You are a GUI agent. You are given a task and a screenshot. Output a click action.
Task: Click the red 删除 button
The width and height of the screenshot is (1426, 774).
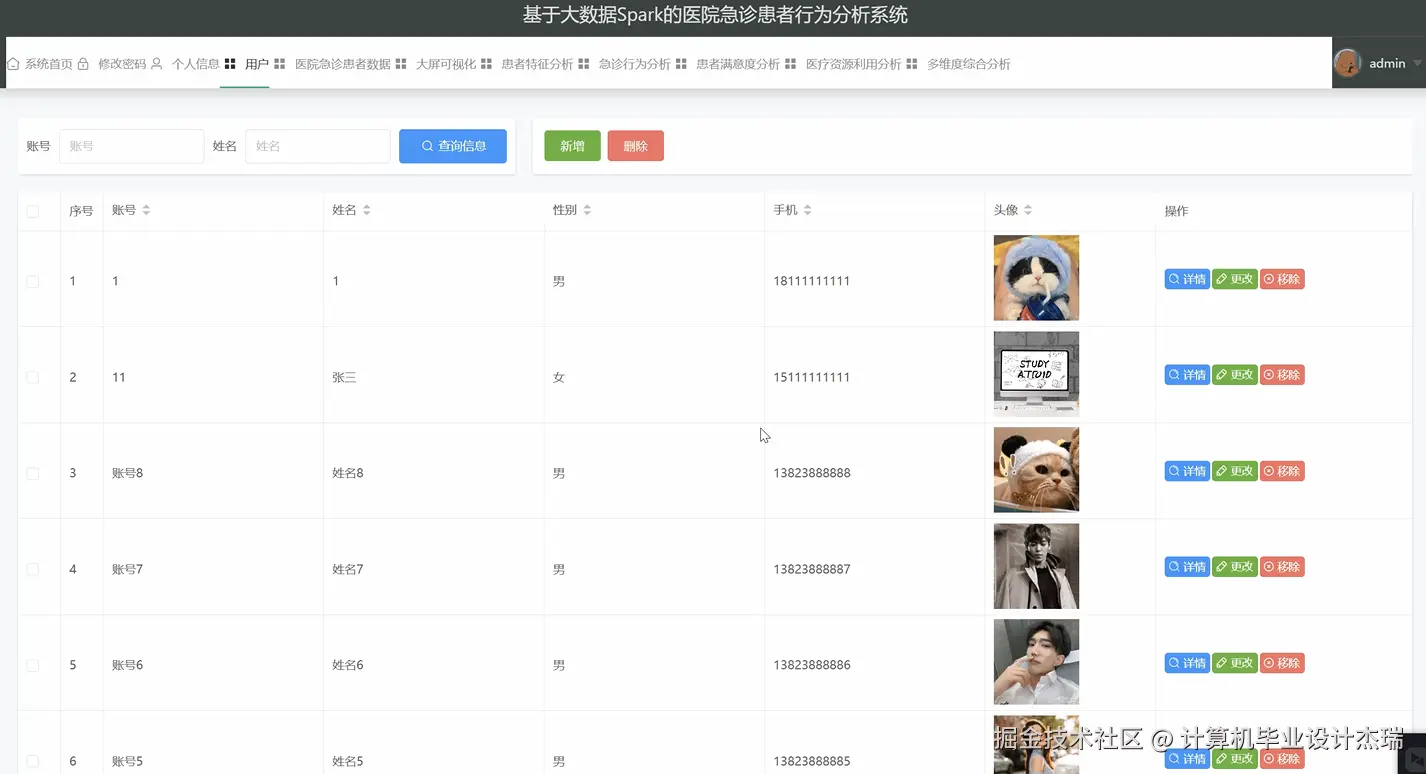pyautogui.click(x=635, y=145)
